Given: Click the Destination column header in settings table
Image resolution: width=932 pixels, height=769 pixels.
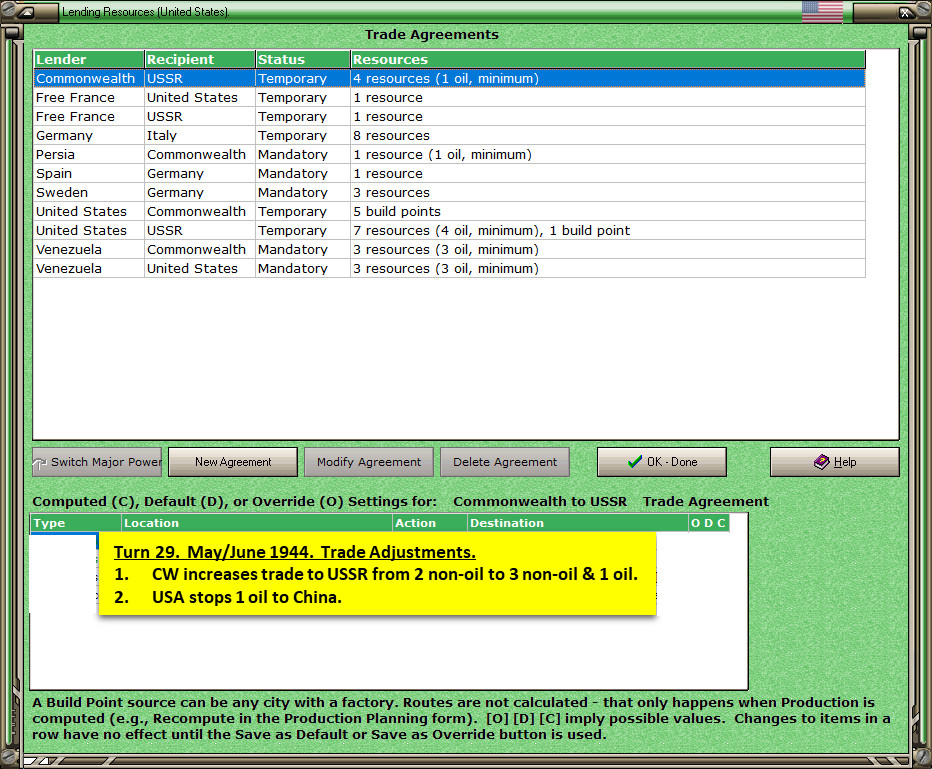Looking at the screenshot, I should pyautogui.click(x=577, y=523).
